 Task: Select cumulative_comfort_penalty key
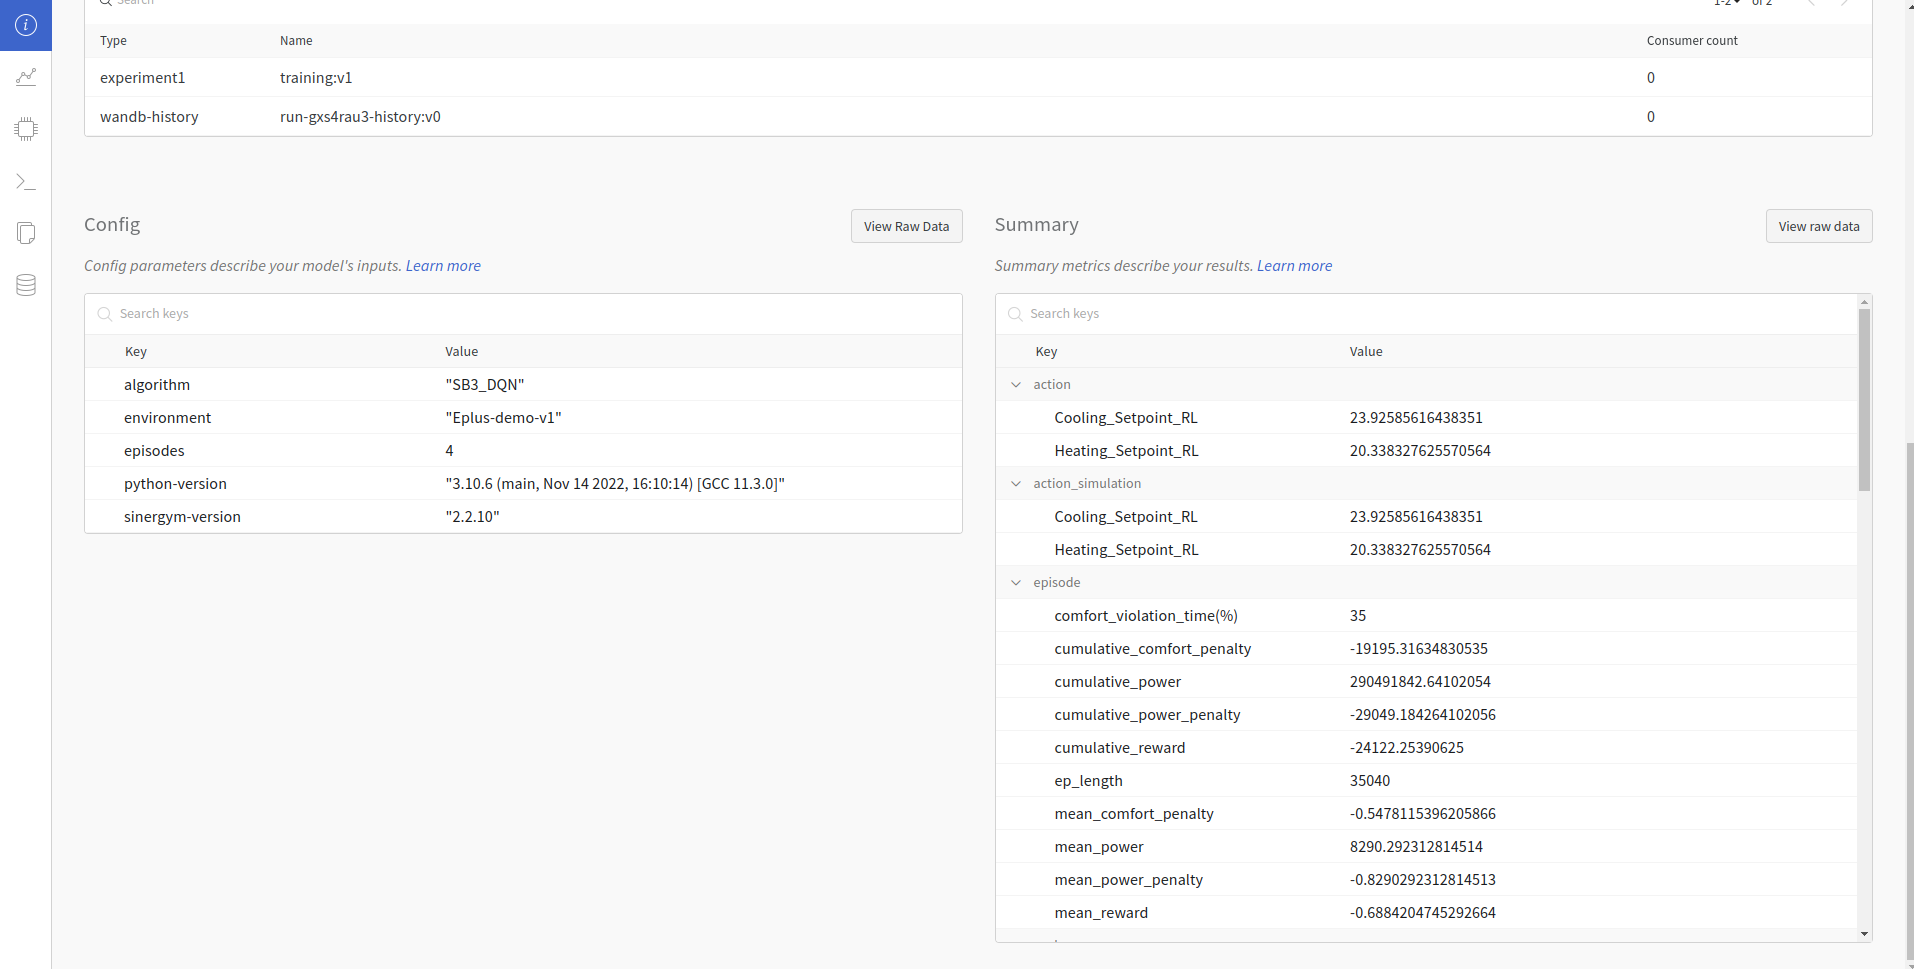pyautogui.click(x=1152, y=649)
